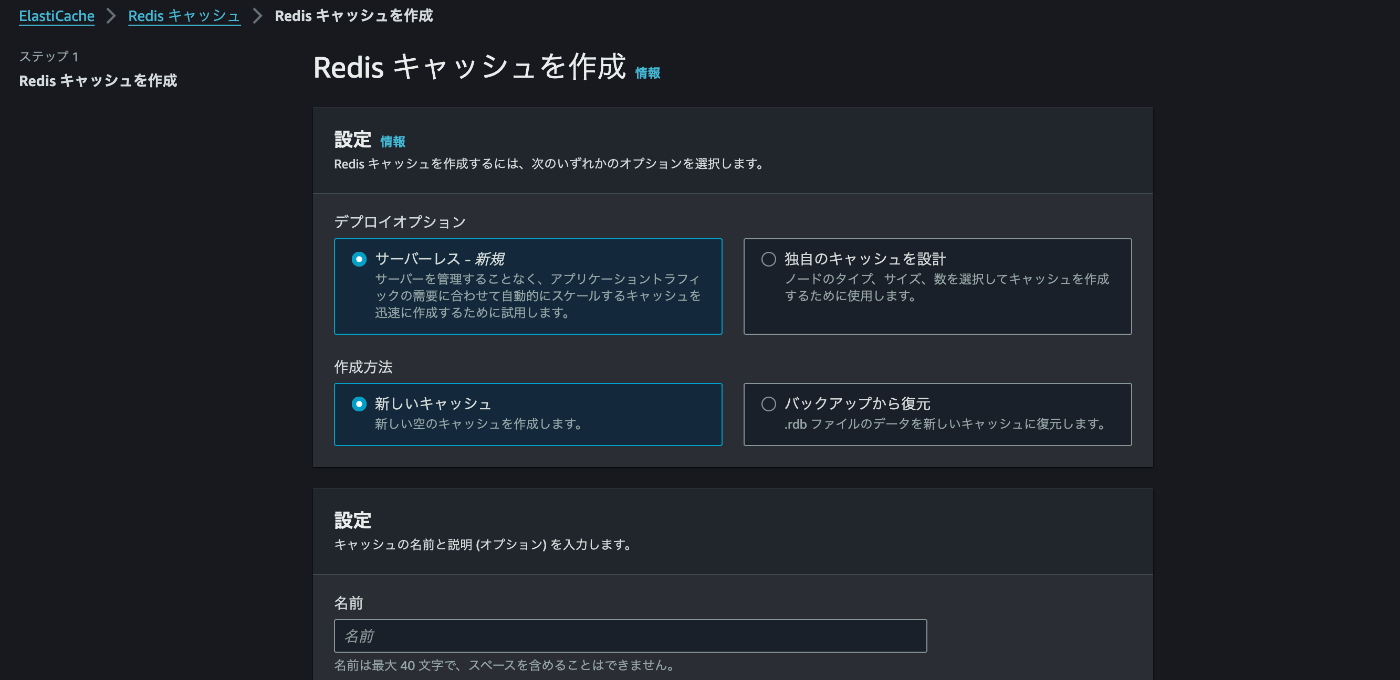Click the 作成方法 label

click(x=363, y=367)
